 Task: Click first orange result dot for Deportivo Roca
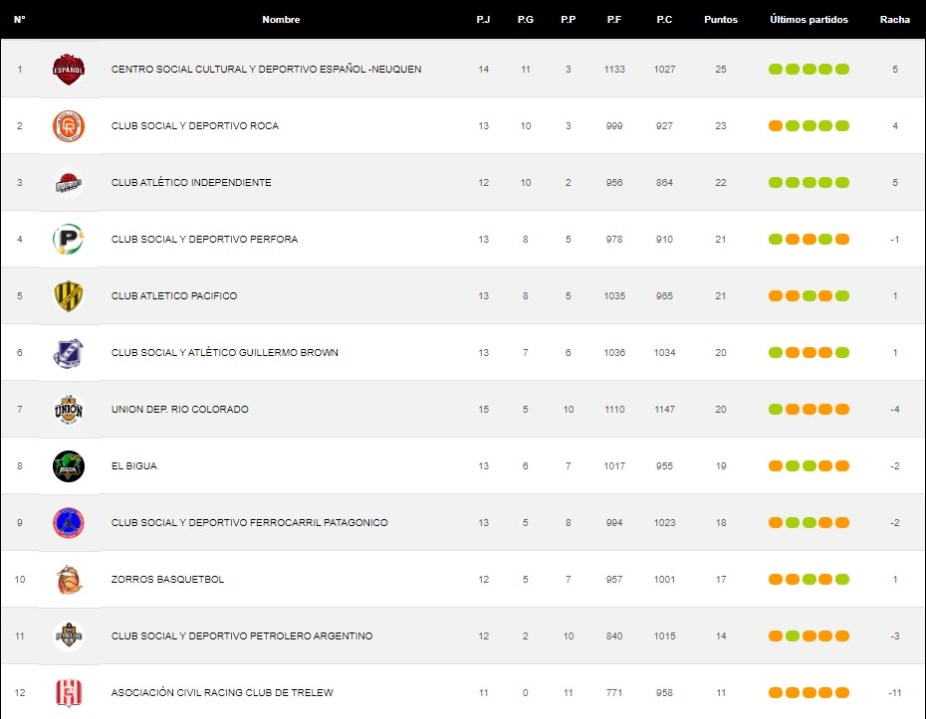[x=775, y=126]
